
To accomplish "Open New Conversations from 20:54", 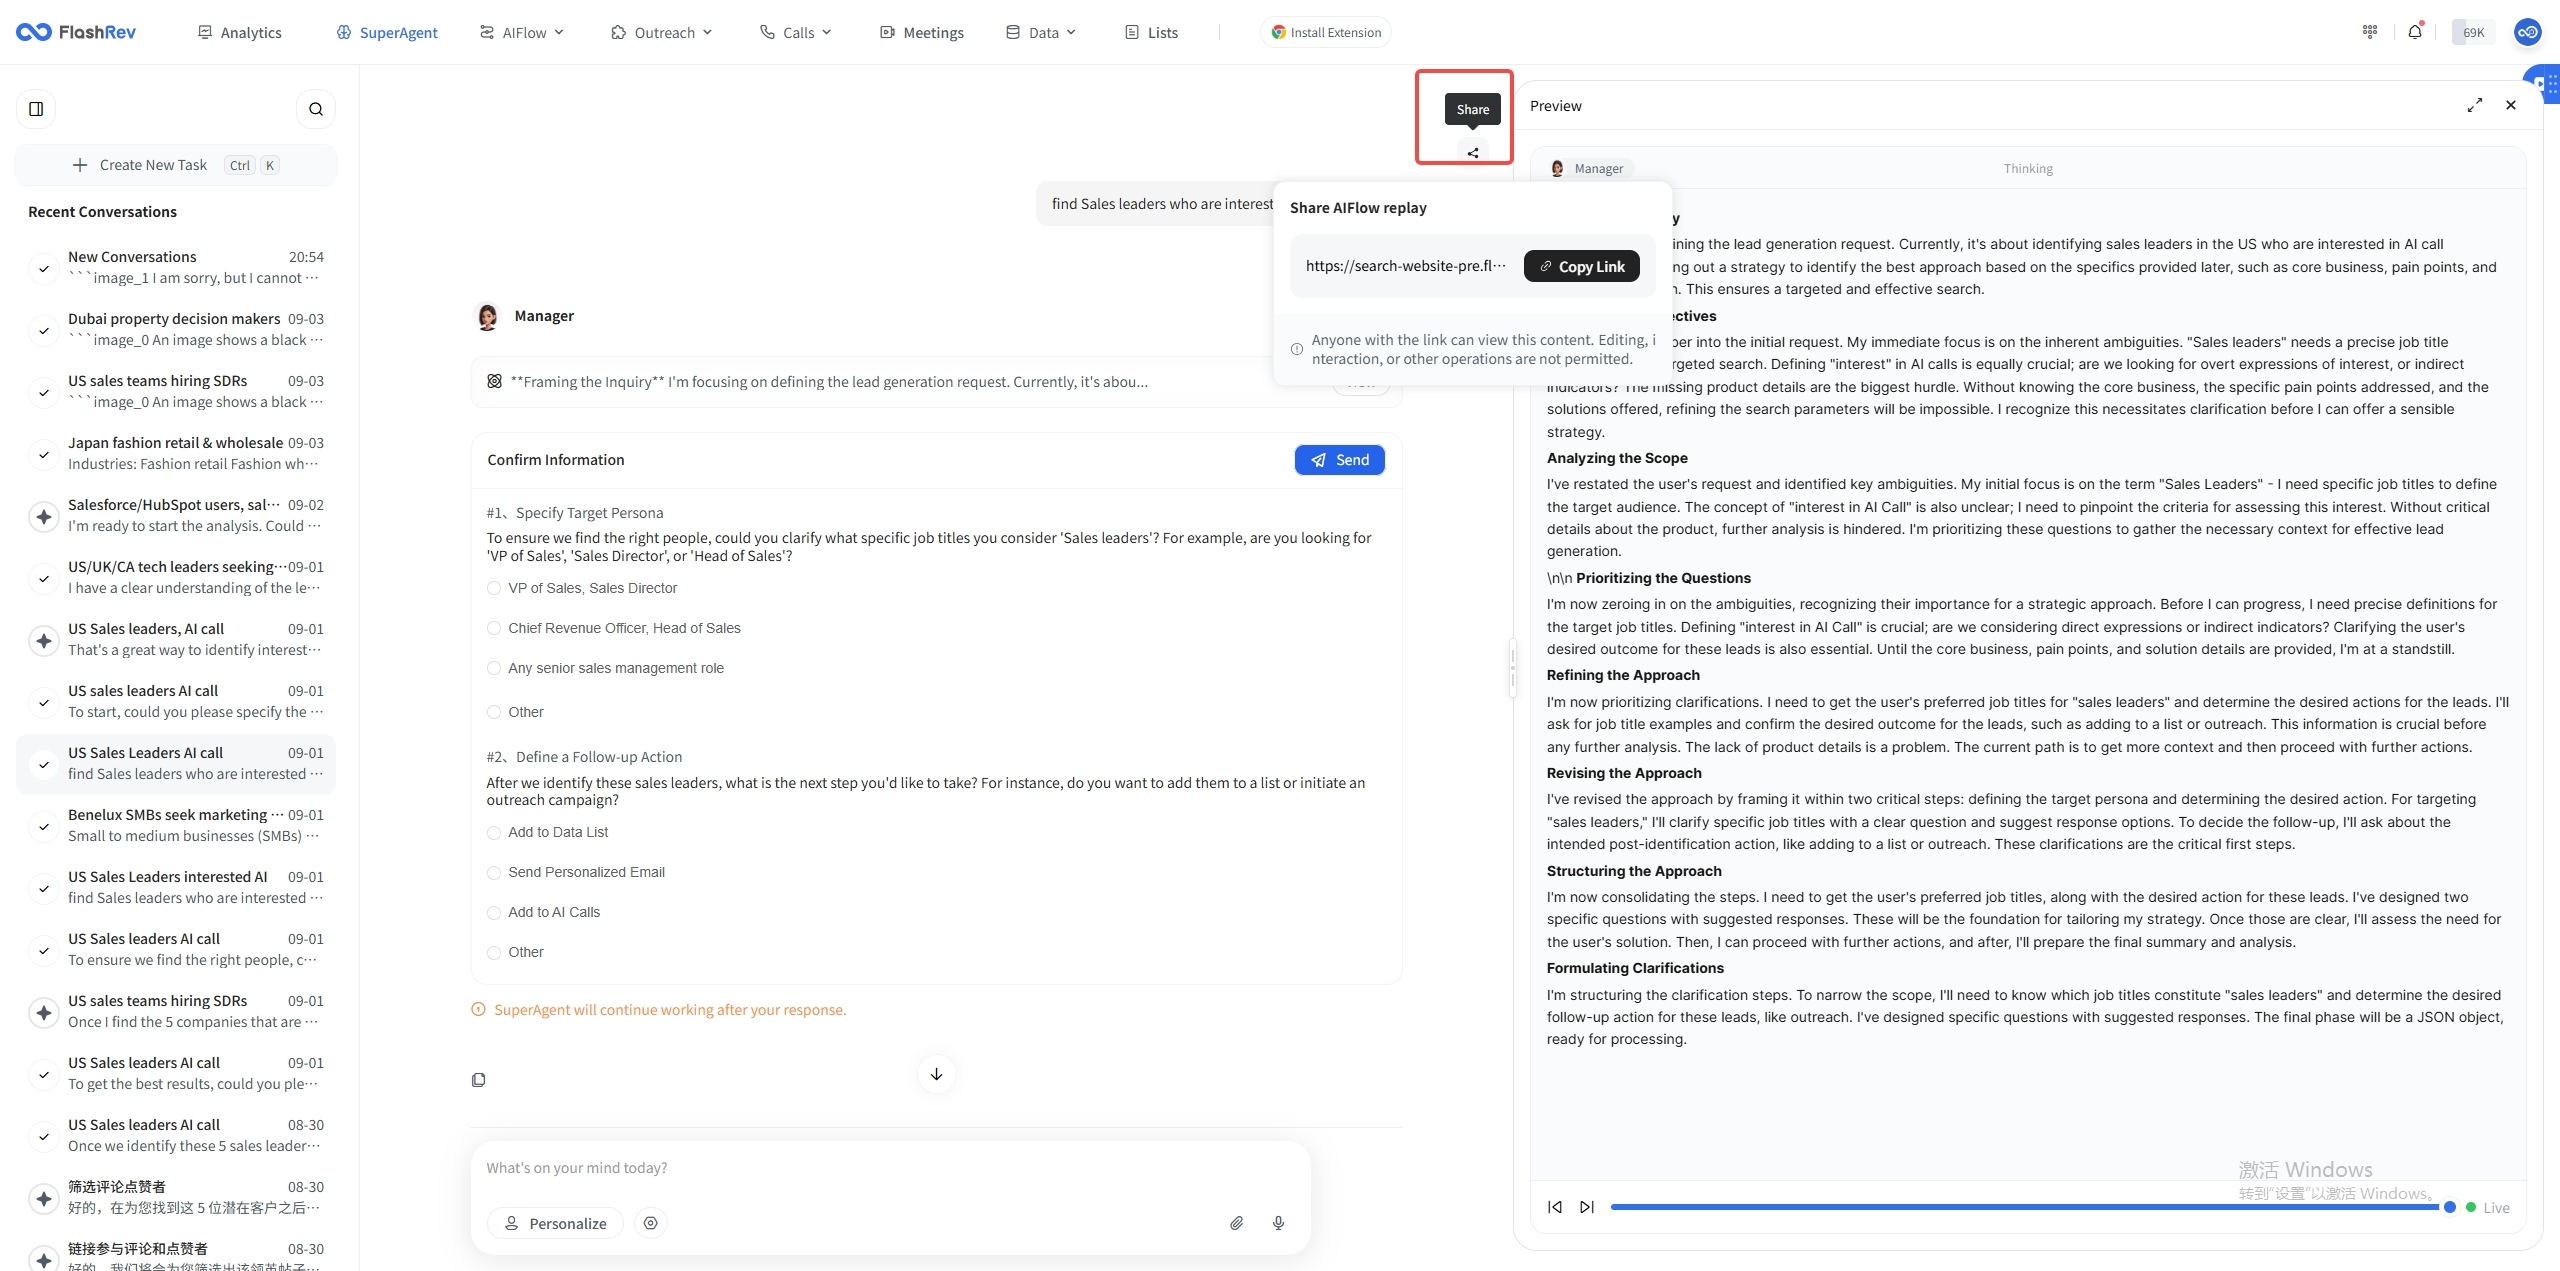I will coord(176,268).
